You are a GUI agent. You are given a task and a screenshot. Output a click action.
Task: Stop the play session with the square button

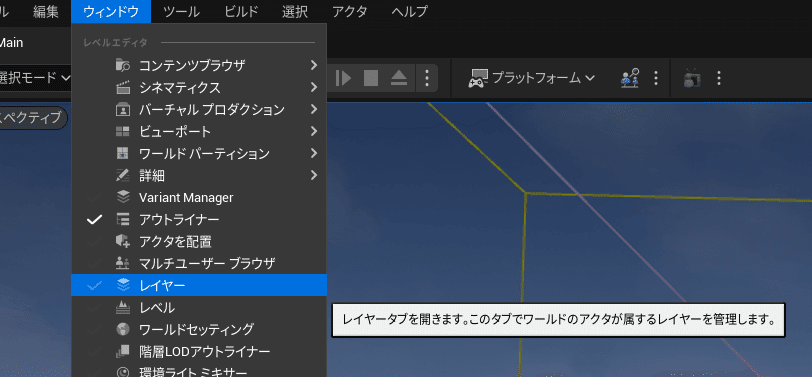(x=371, y=78)
